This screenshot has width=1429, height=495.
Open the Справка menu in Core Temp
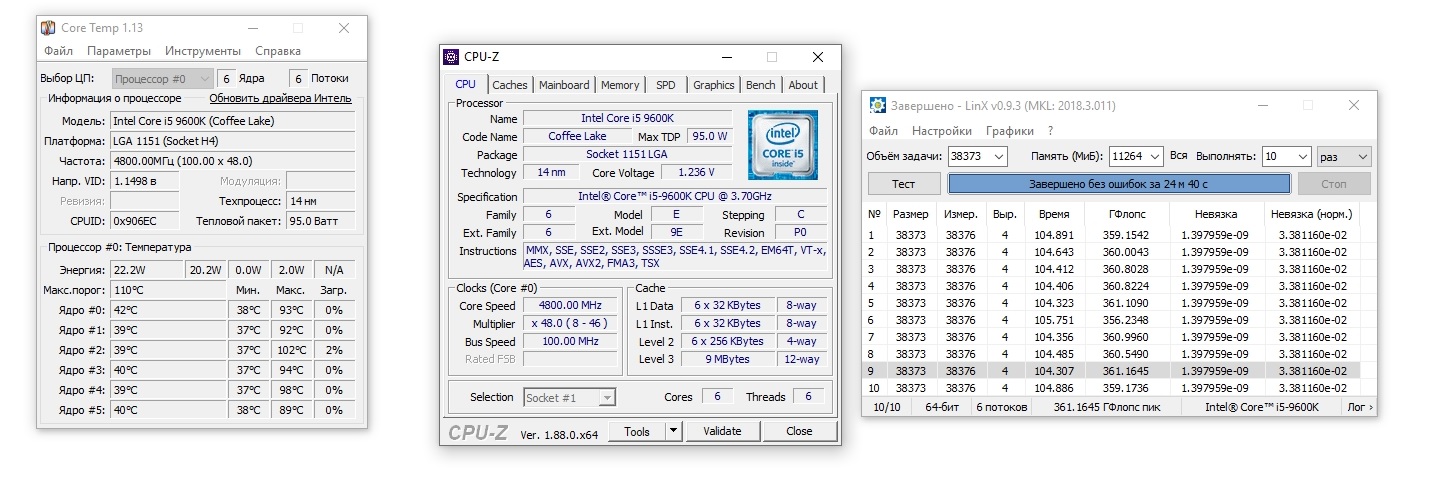point(278,51)
